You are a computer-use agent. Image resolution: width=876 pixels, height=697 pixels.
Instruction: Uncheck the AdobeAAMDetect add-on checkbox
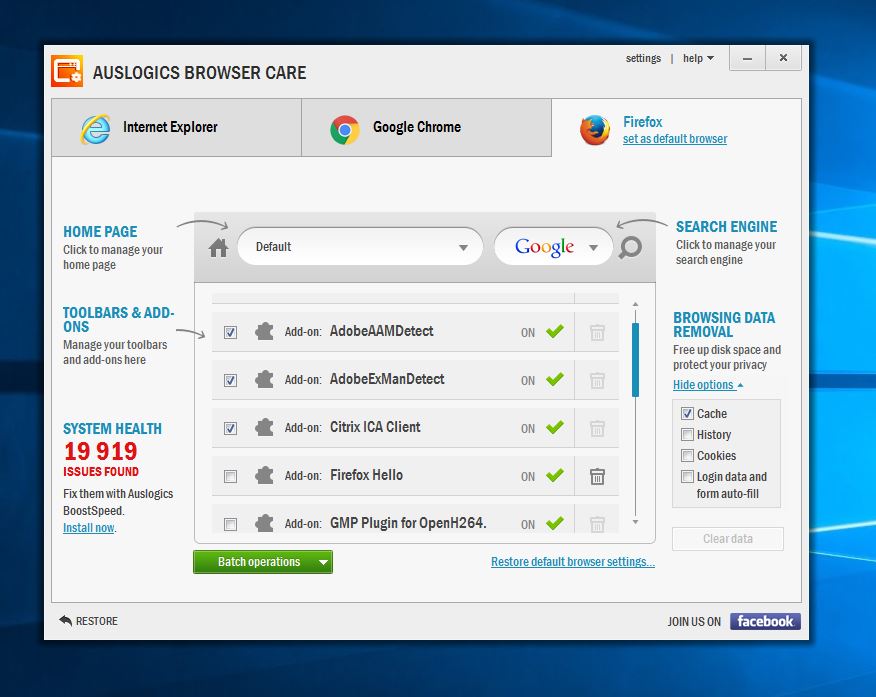(x=230, y=332)
